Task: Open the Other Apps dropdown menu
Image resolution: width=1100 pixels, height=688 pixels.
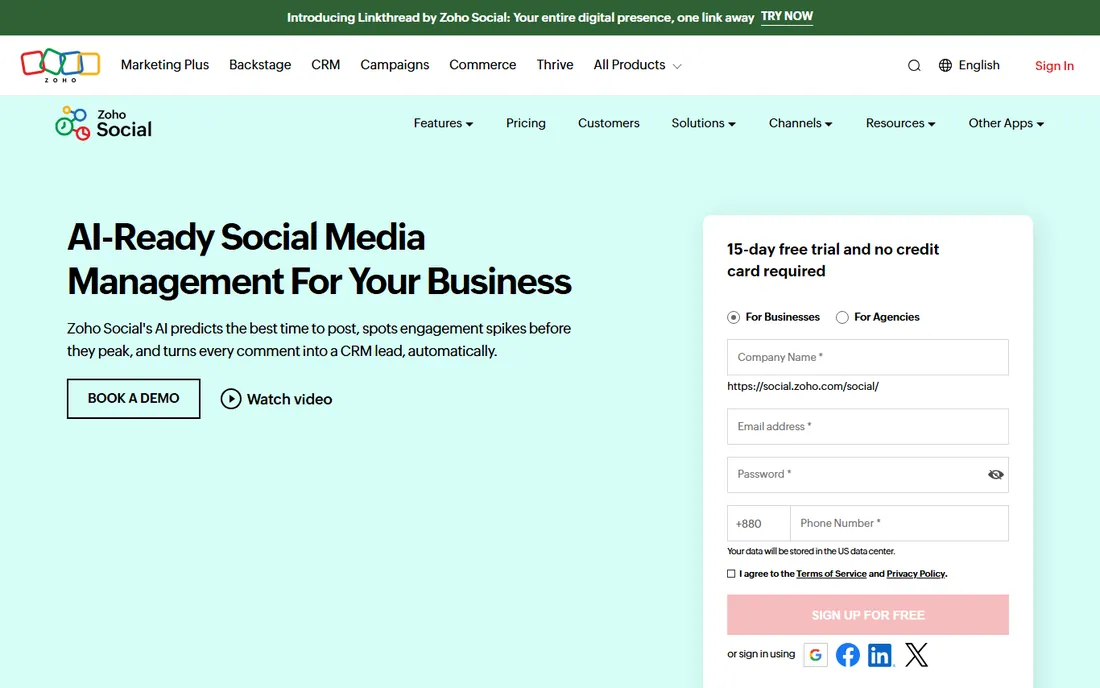Action: pyautogui.click(x=1007, y=123)
